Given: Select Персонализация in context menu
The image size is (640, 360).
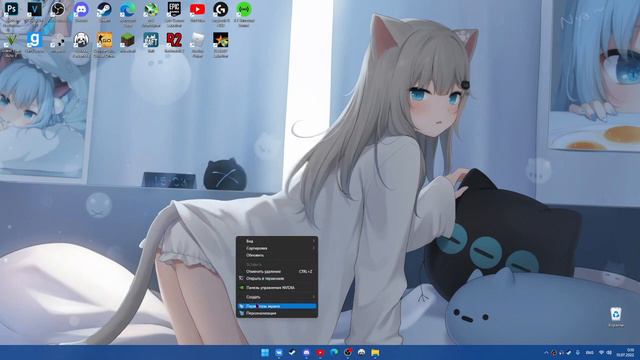Looking at the screenshot, I should (277, 313).
